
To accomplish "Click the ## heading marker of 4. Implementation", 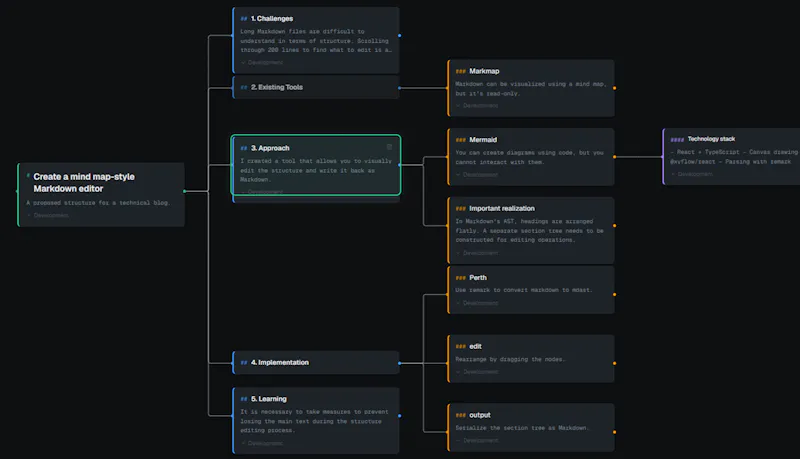I will tap(244, 363).
